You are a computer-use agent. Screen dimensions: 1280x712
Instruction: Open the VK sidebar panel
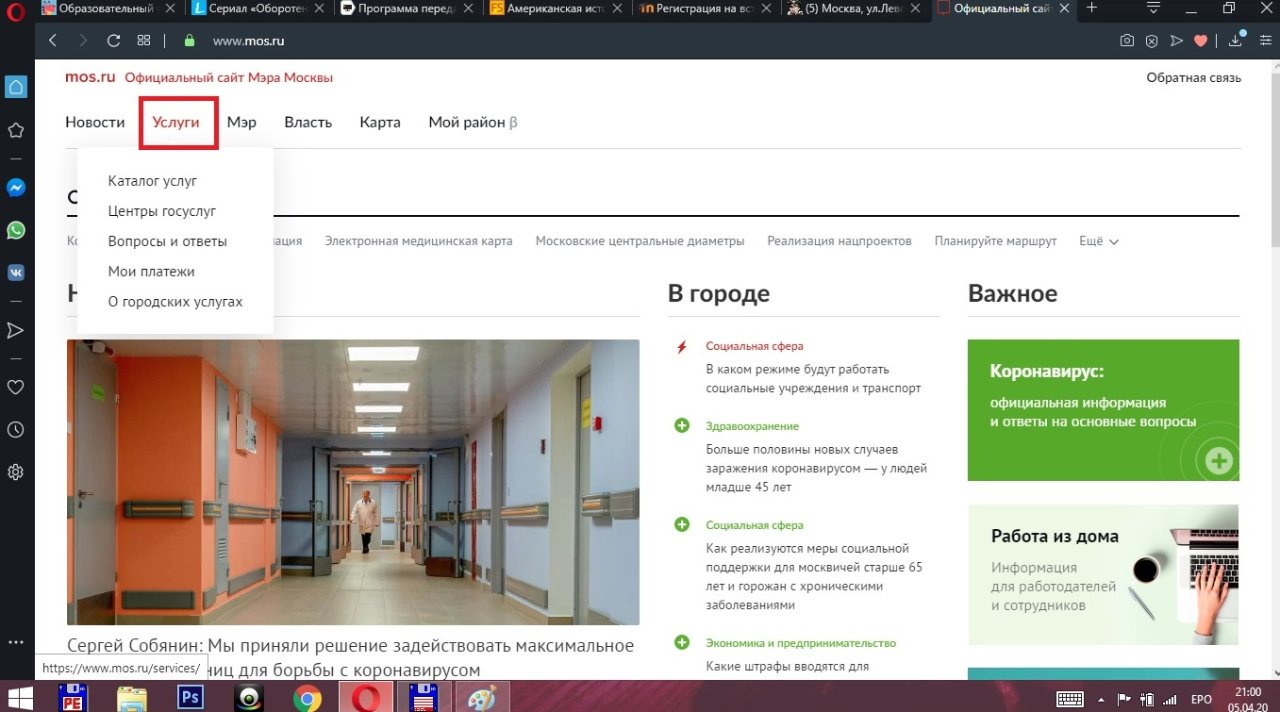tap(16, 272)
